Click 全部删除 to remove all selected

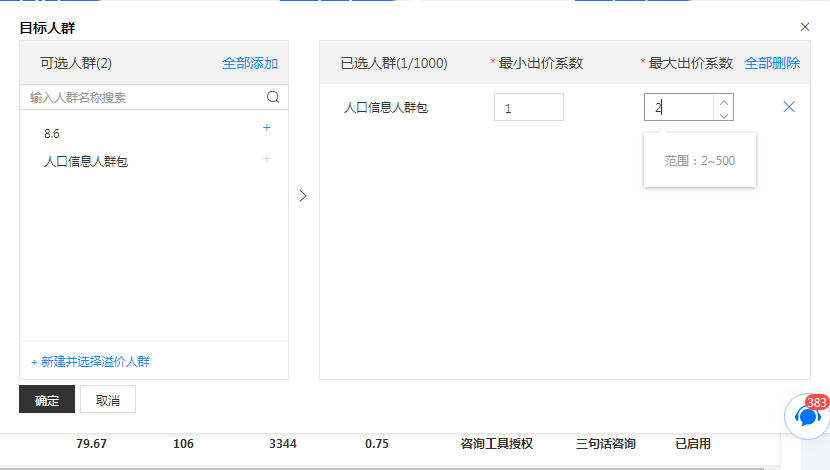[772, 63]
